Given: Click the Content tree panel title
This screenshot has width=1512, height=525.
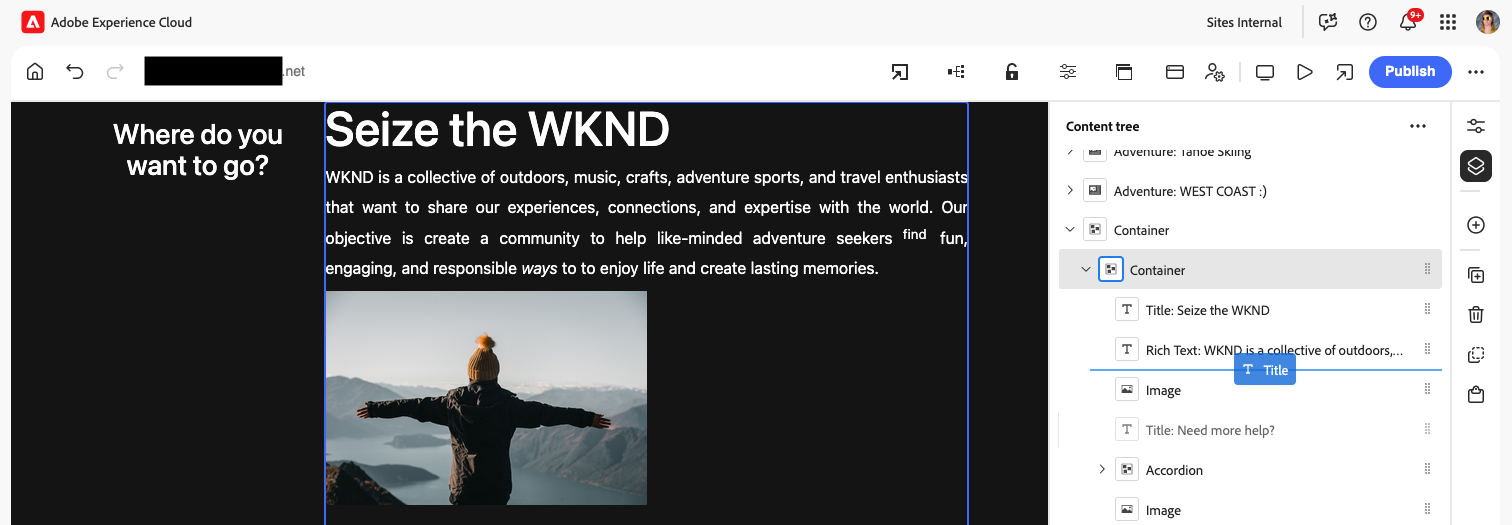Looking at the screenshot, I should pos(1103,126).
